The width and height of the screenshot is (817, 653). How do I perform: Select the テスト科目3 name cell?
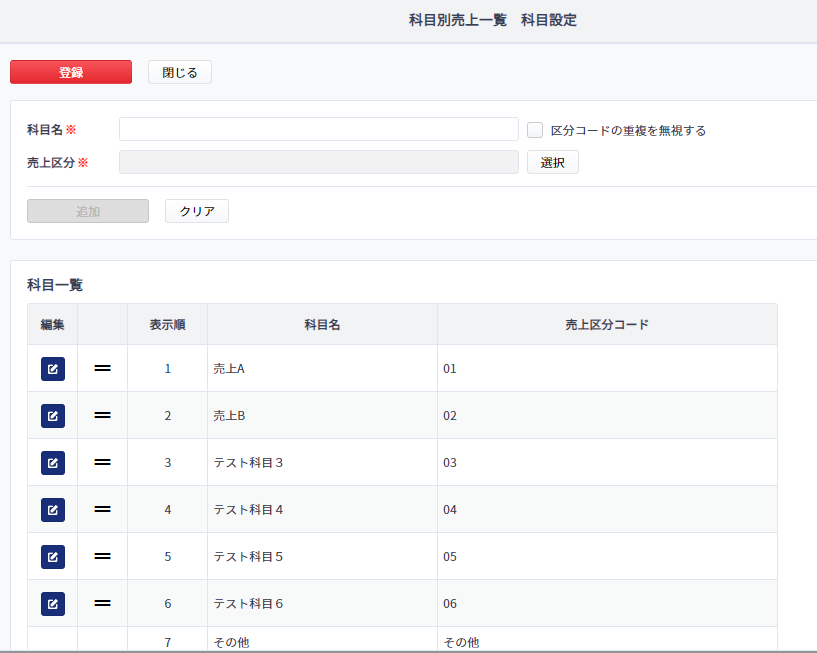(x=322, y=462)
